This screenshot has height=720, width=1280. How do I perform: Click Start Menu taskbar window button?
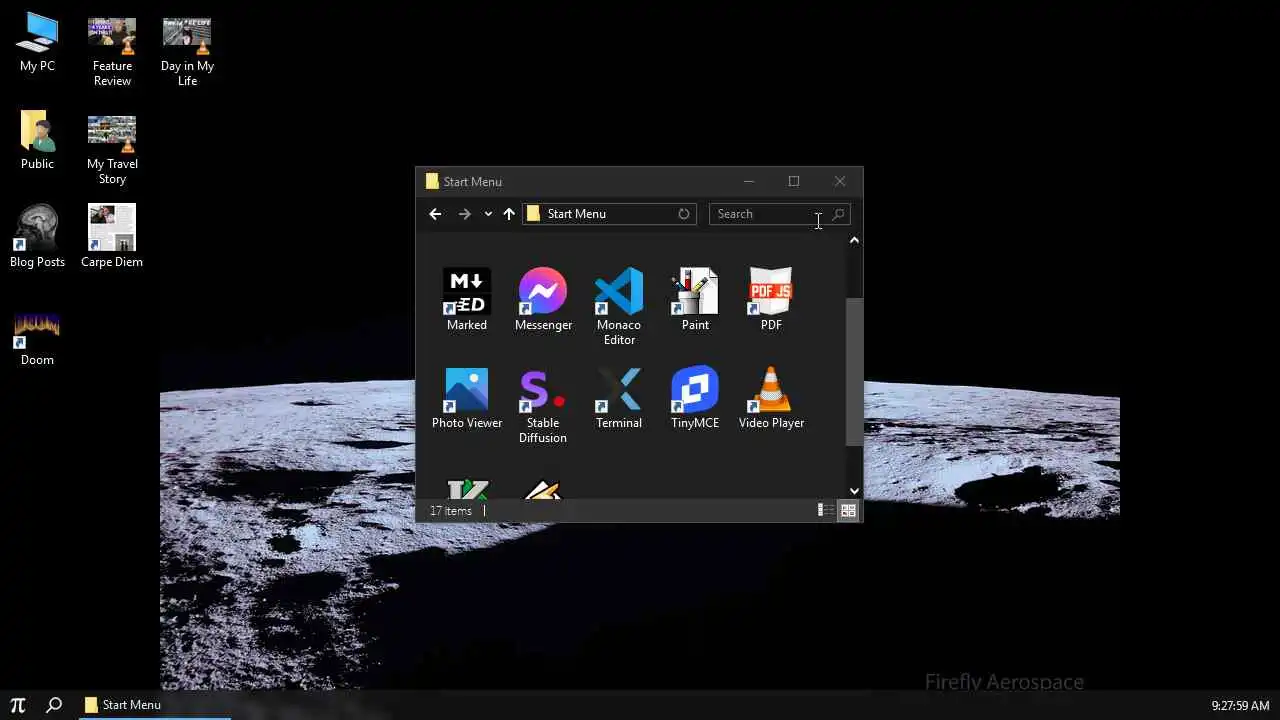click(153, 705)
